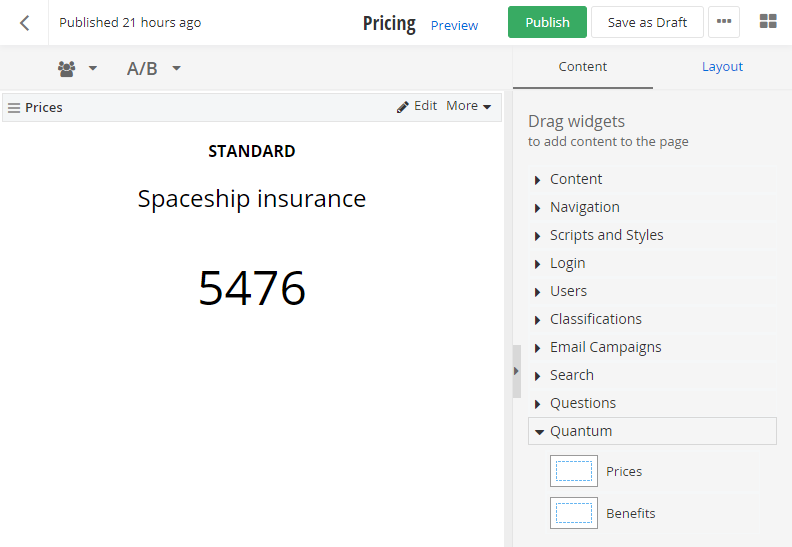The width and height of the screenshot is (792, 547).
Task: Select the Benefits widget thumbnail icon
Action: 573,513
